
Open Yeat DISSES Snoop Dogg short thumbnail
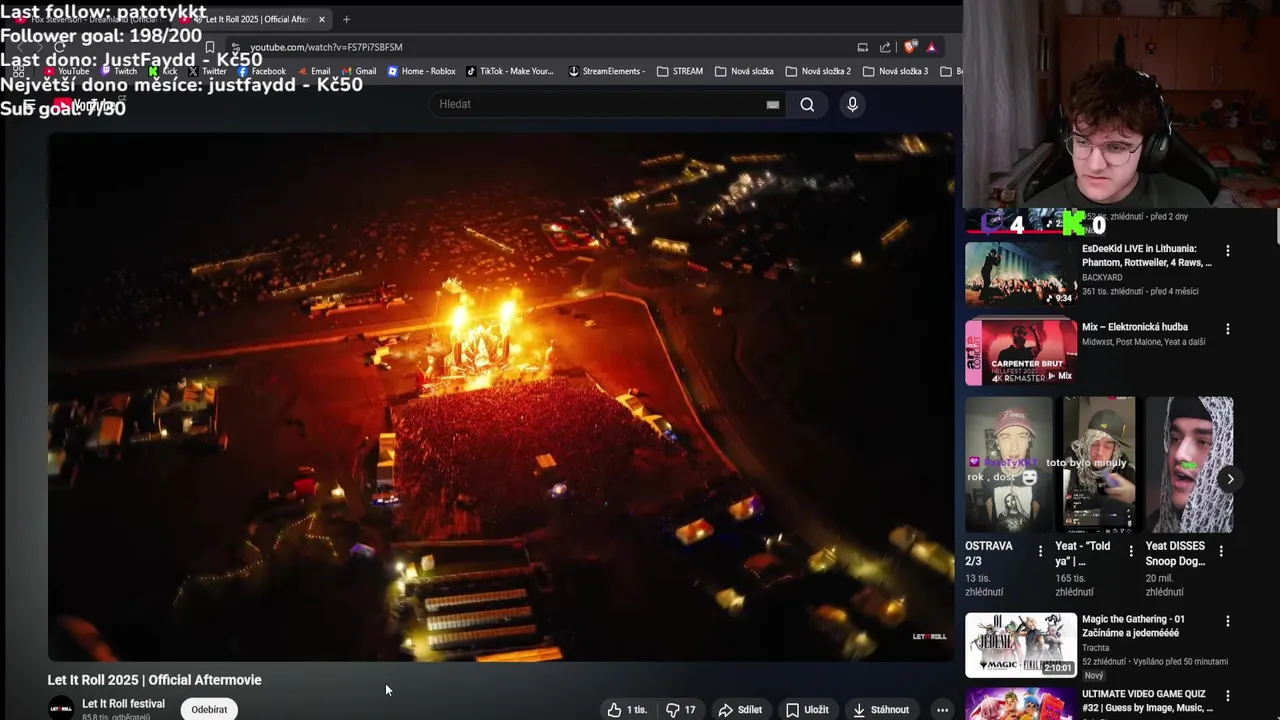click(1189, 465)
